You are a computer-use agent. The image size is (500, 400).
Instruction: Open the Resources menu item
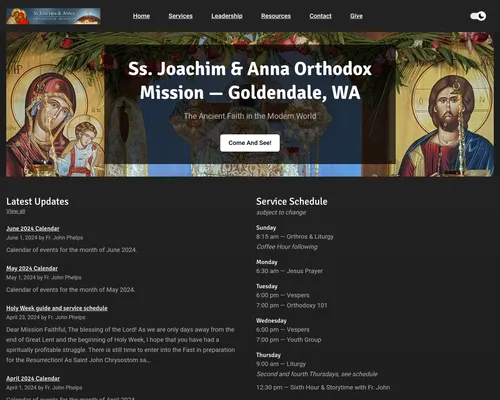coord(276,16)
